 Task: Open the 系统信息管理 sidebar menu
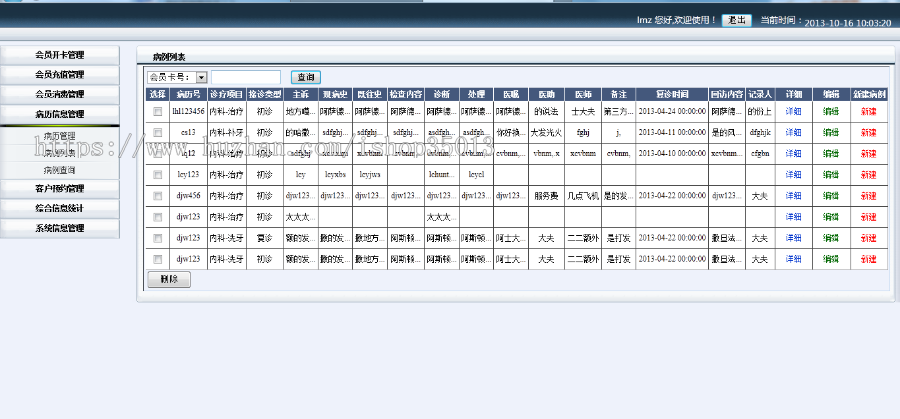[60, 228]
